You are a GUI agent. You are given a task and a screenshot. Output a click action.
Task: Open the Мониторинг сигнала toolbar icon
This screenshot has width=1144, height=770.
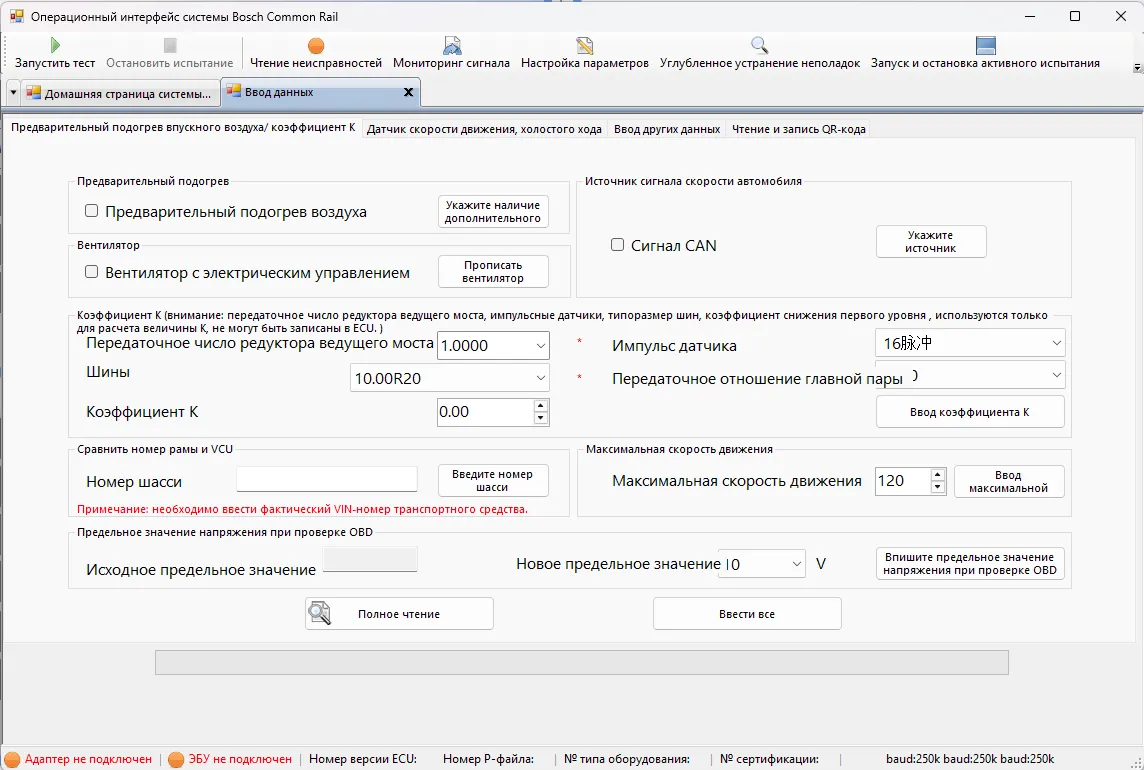click(452, 46)
